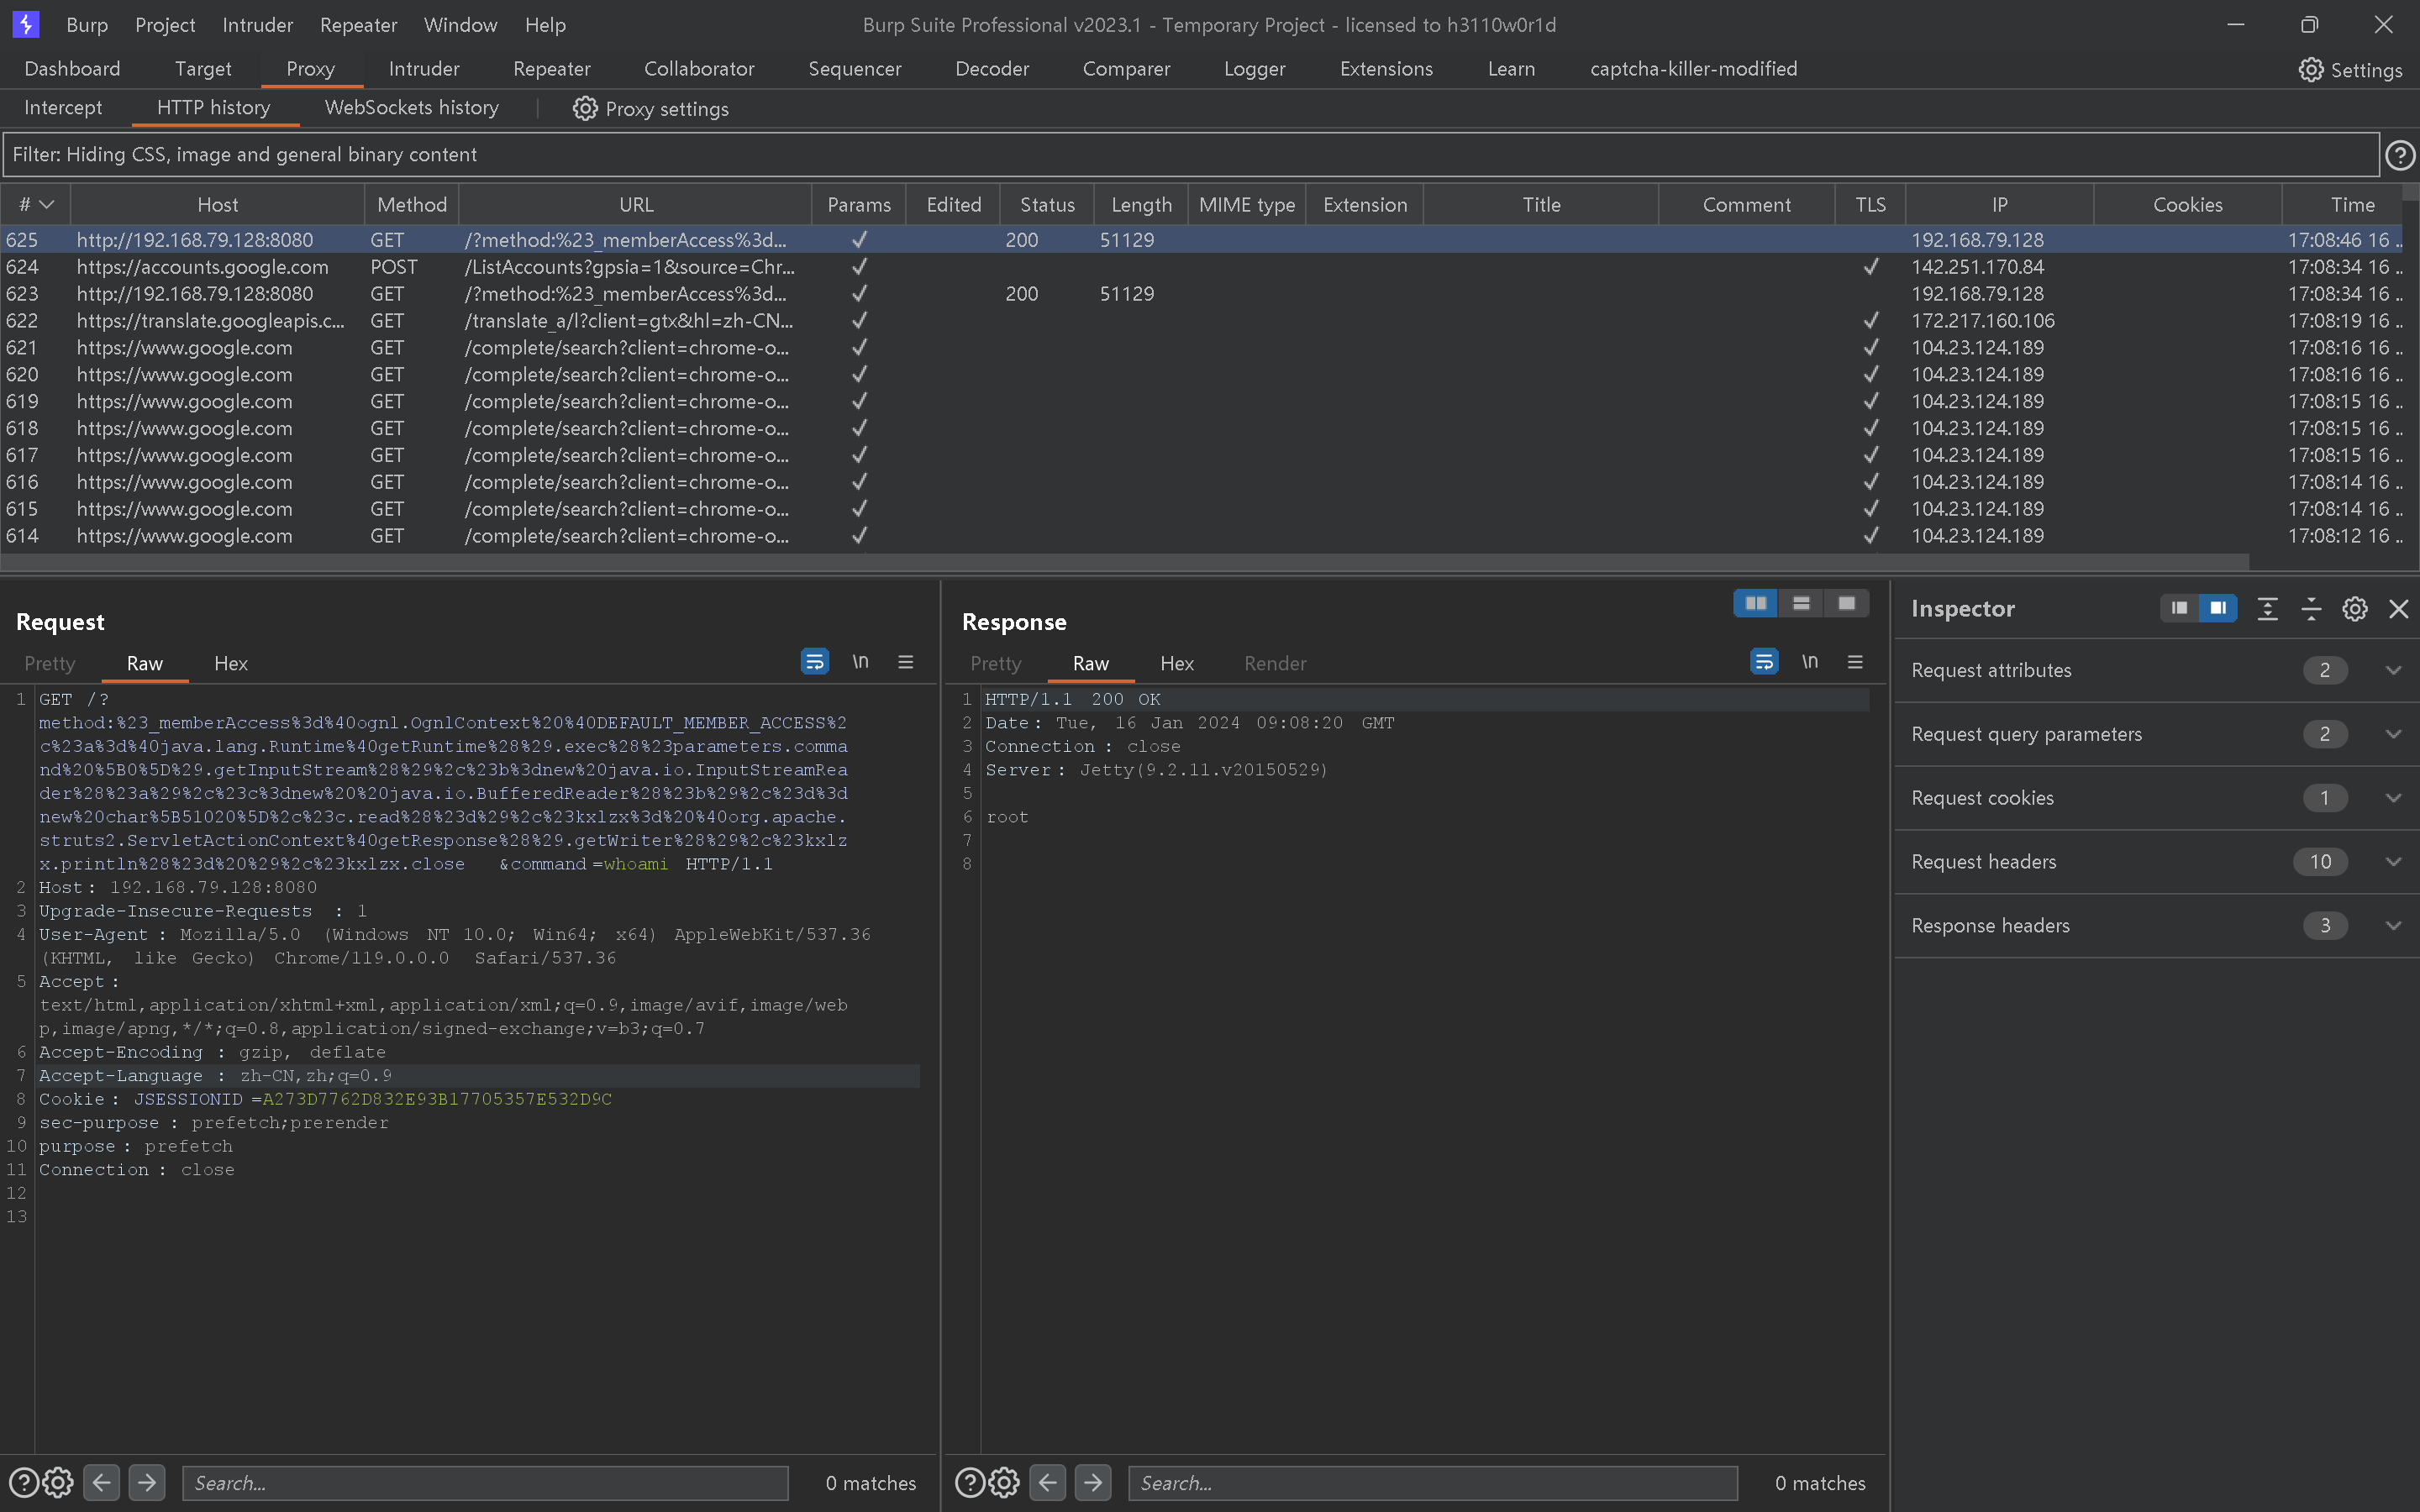Screen dimensions: 2420x1512
Task: Switch Request view to Hex
Action: click(231, 663)
